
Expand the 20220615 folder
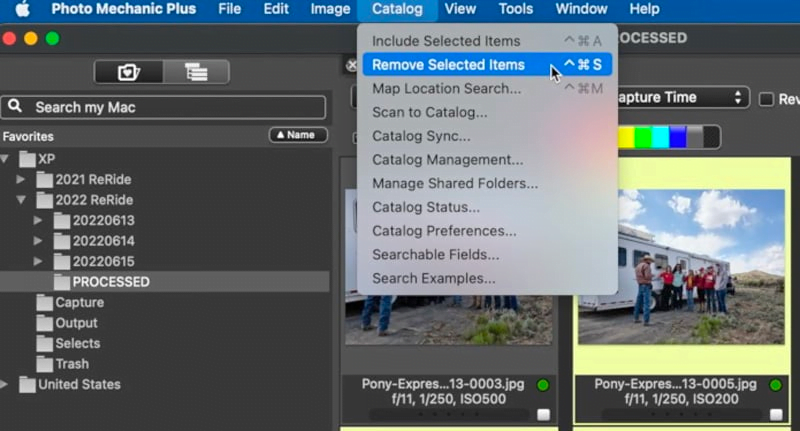point(38,261)
